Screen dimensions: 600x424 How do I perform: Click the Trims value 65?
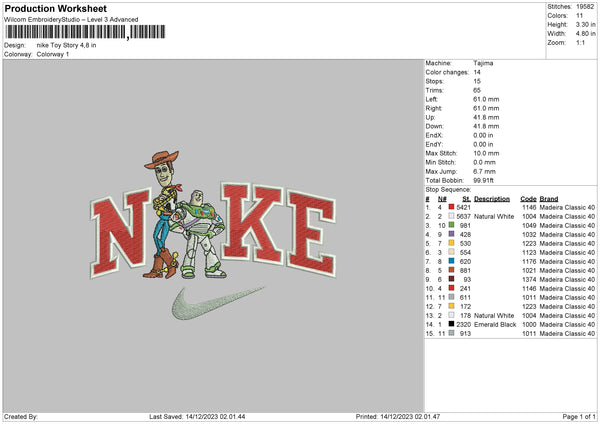pyautogui.click(x=477, y=90)
